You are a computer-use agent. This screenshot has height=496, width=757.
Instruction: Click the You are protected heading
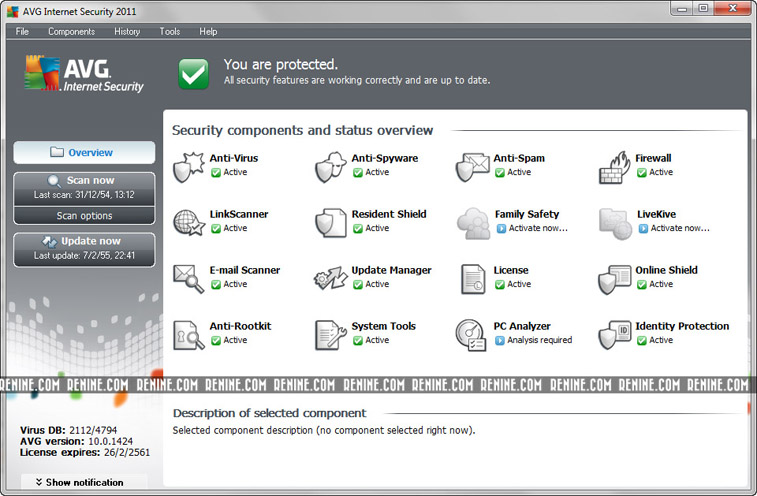click(280, 64)
